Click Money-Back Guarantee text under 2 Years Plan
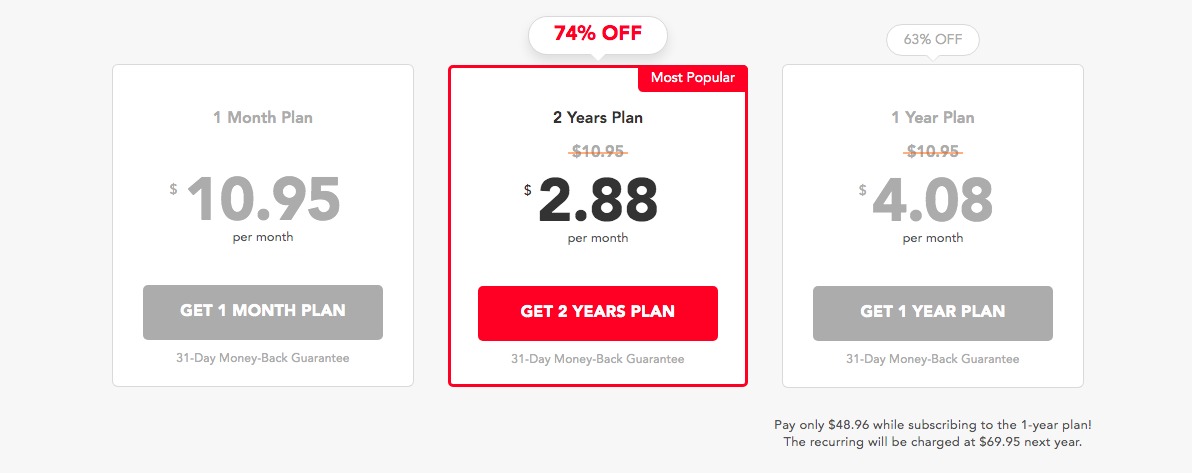The image size is (1192, 473). [x=597, y=358]
